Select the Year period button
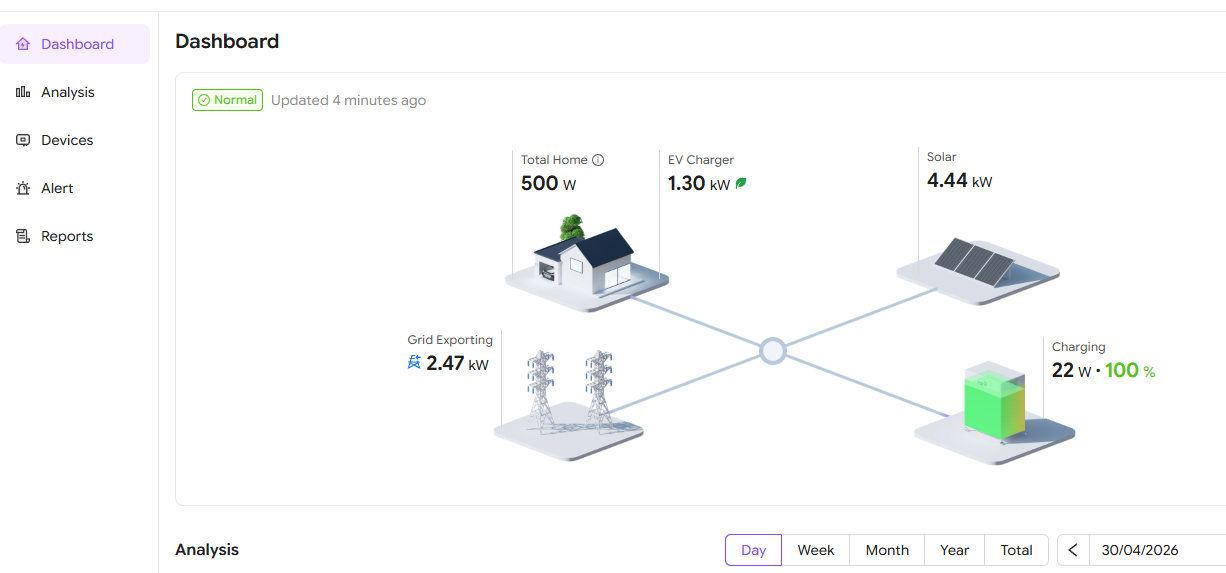 955,550
